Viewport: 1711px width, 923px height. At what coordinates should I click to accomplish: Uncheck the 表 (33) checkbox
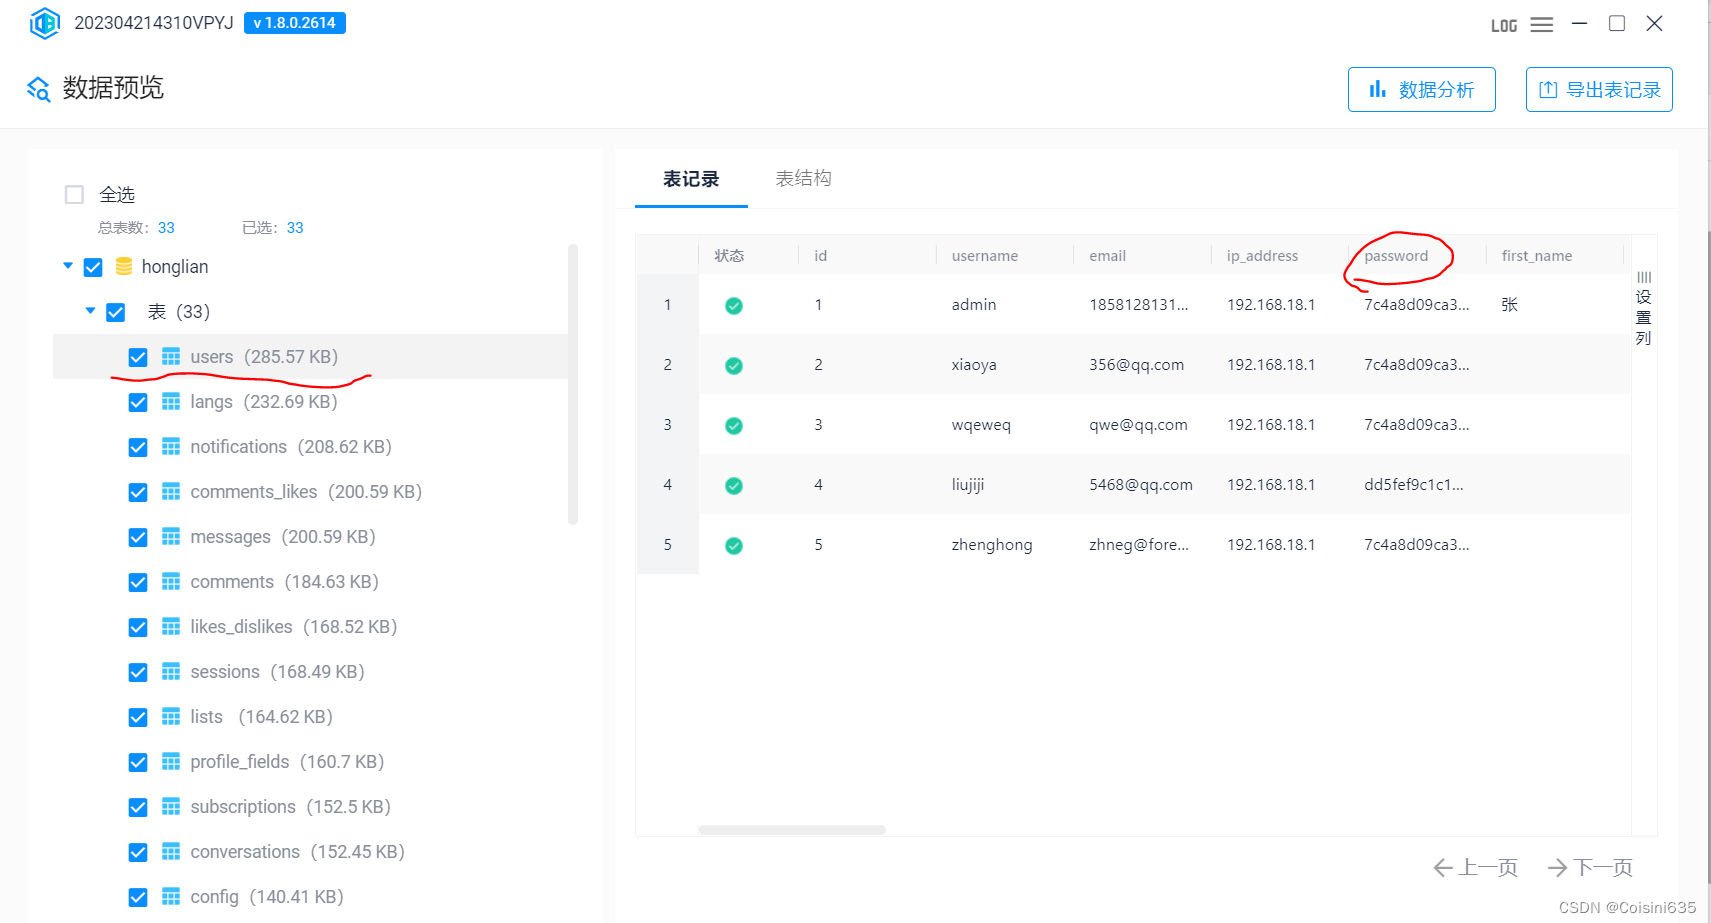tap(116, 313)
